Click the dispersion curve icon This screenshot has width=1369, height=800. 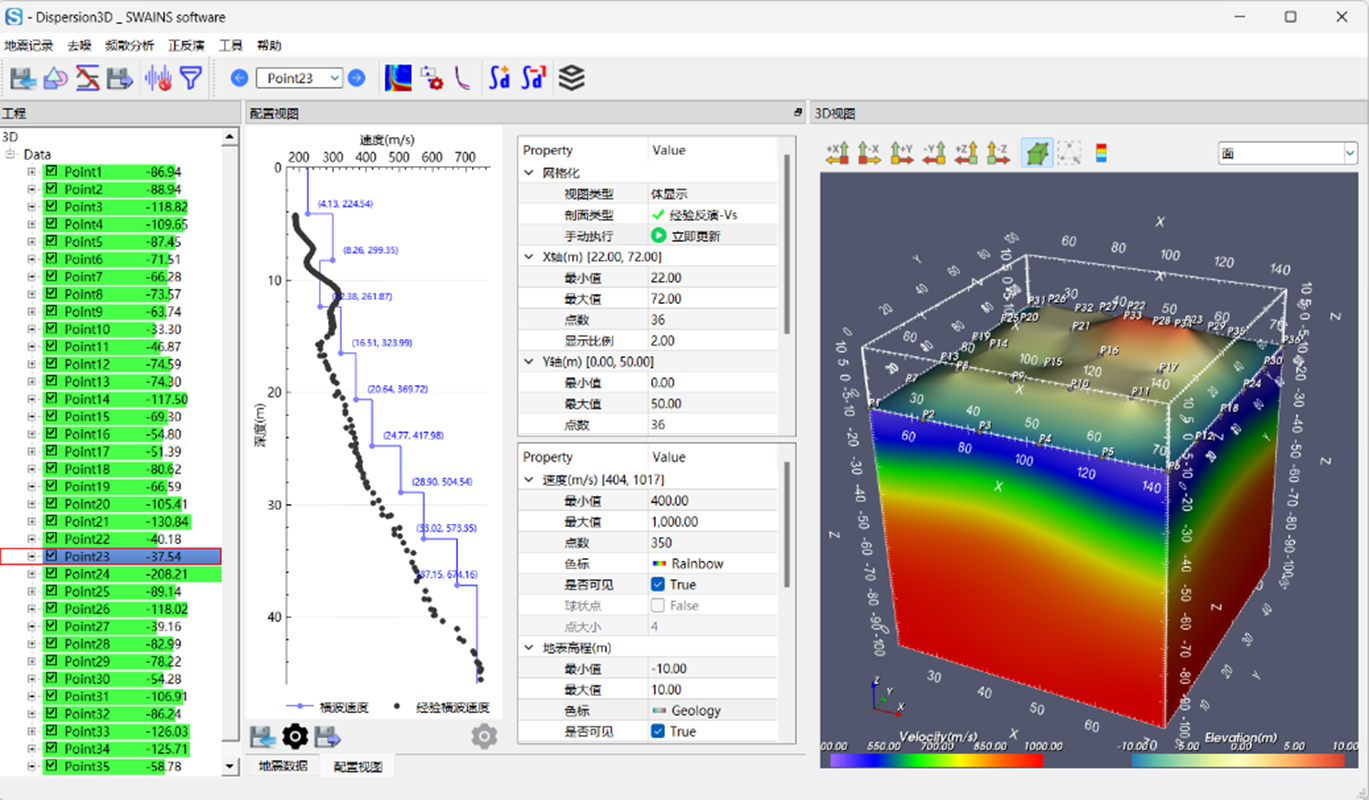click(x=462, y=78)
